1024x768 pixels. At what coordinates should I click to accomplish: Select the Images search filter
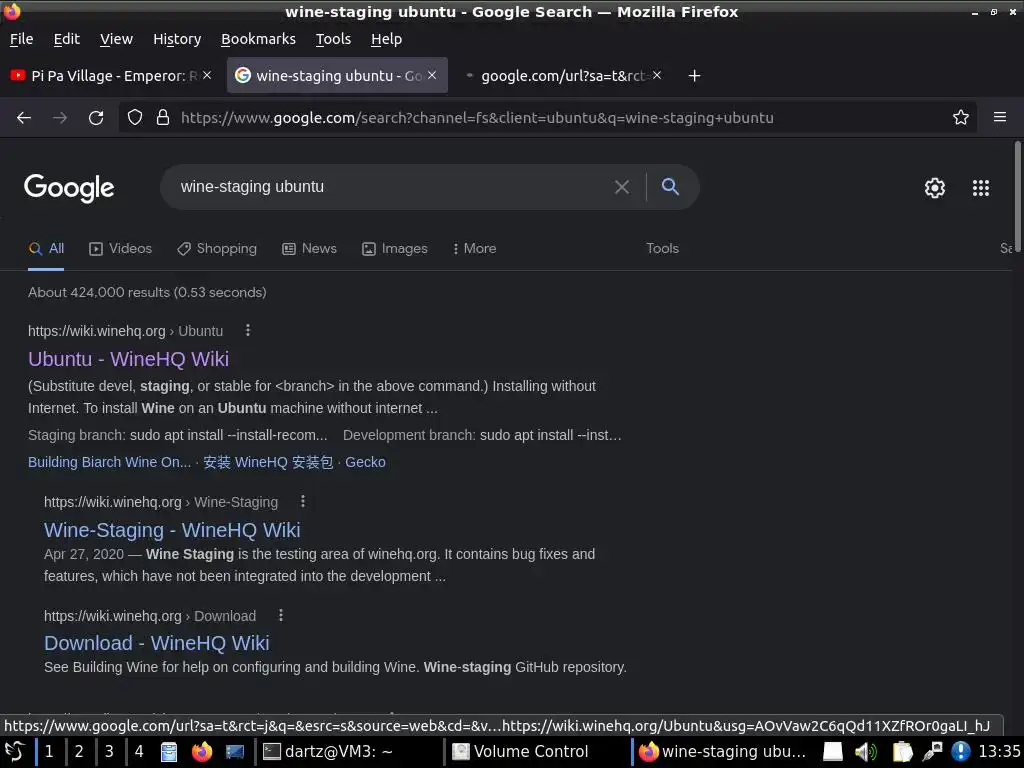pyautogui.click(x=395, y=248)
